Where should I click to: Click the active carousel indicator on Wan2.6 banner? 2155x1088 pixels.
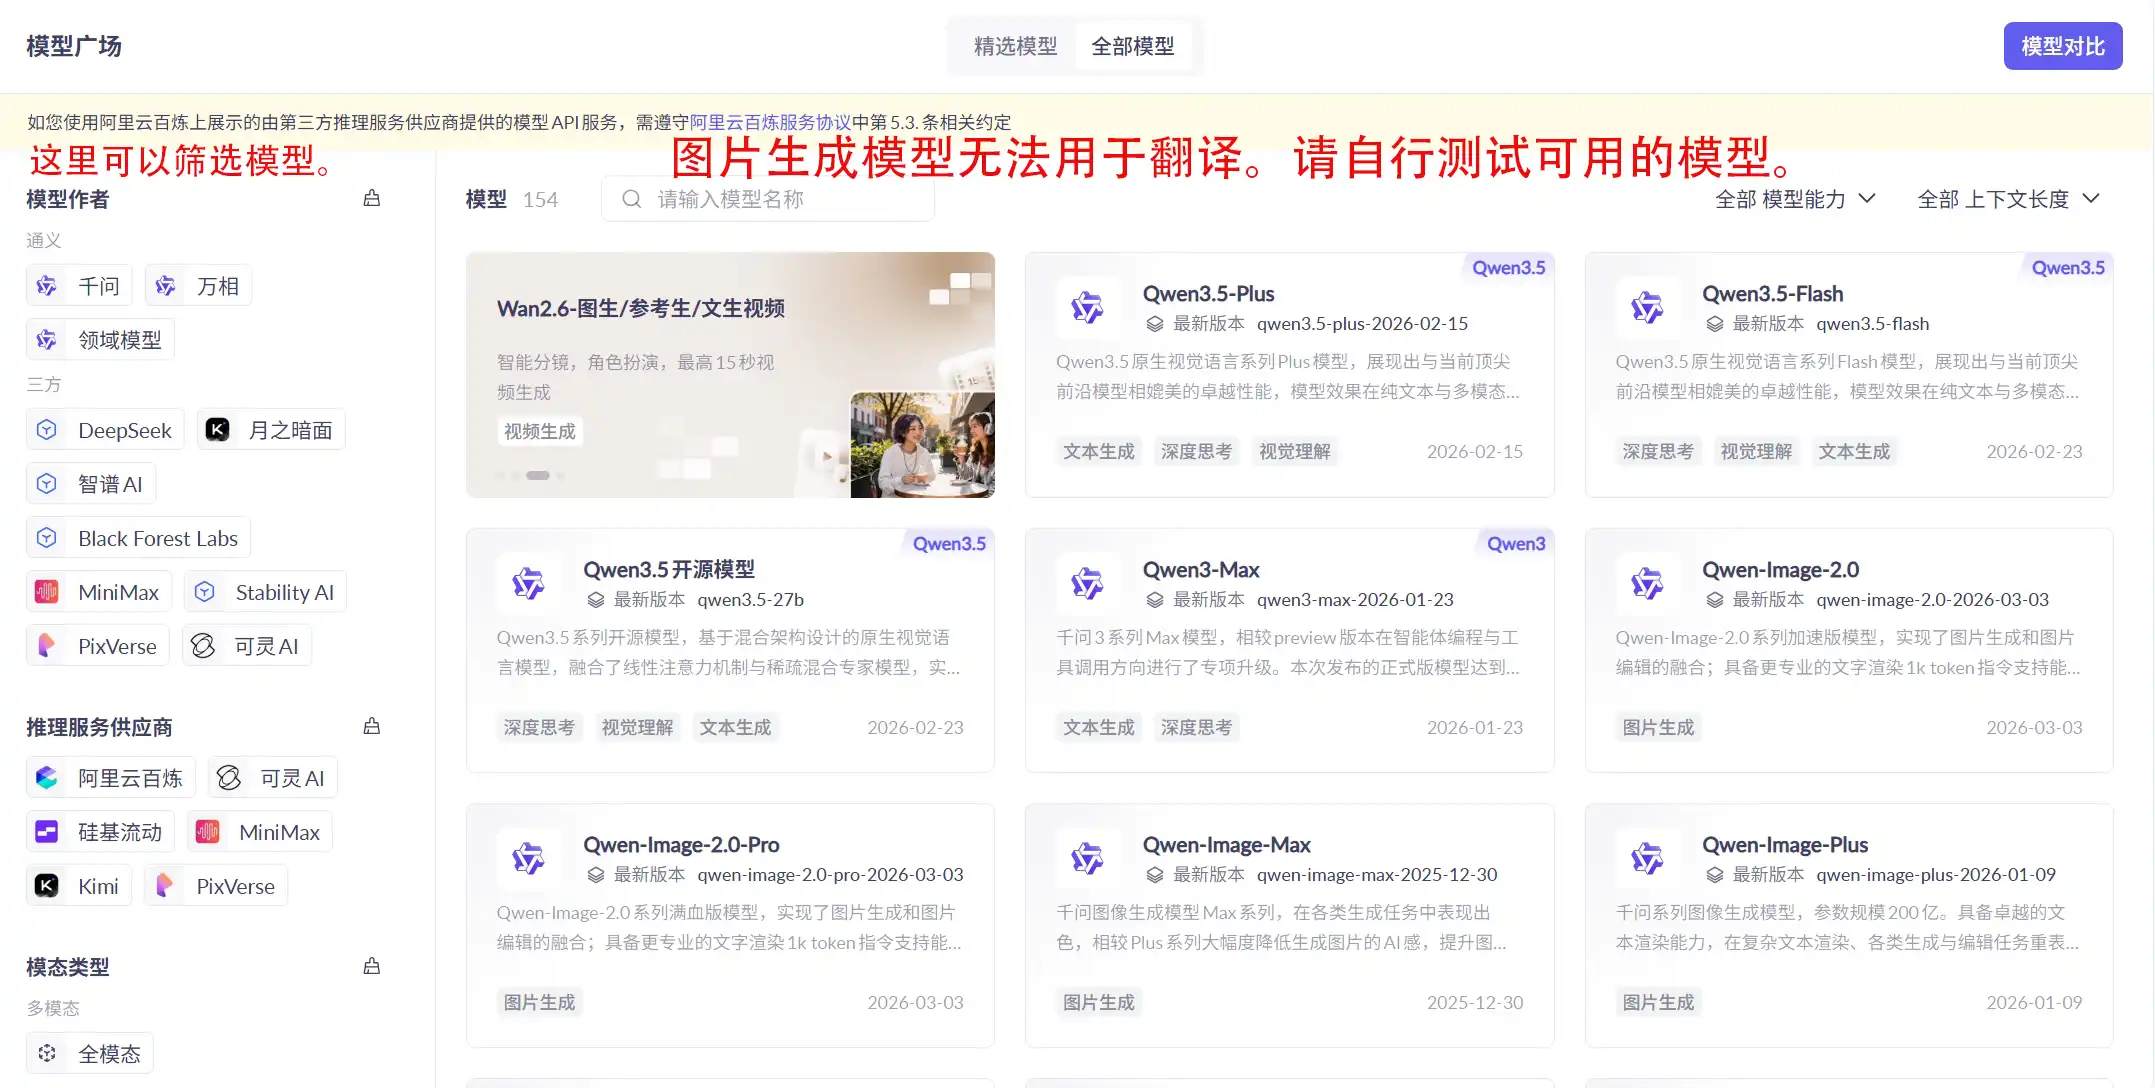point(538,475)
